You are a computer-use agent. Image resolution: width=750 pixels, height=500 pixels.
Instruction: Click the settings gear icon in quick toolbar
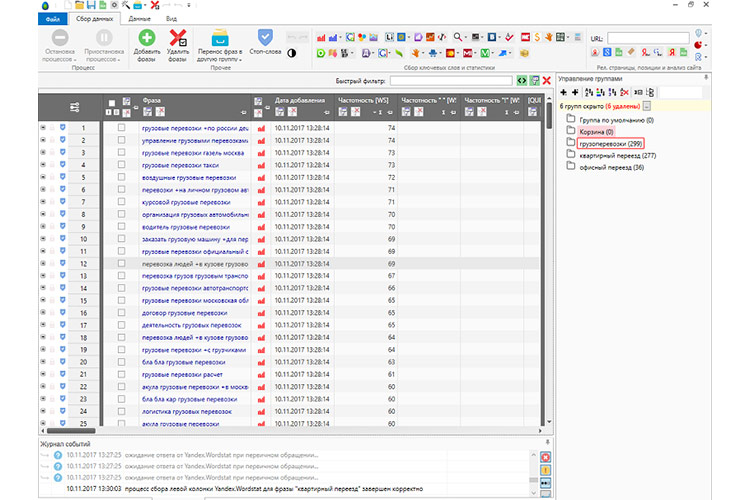[x=114, y=5]
